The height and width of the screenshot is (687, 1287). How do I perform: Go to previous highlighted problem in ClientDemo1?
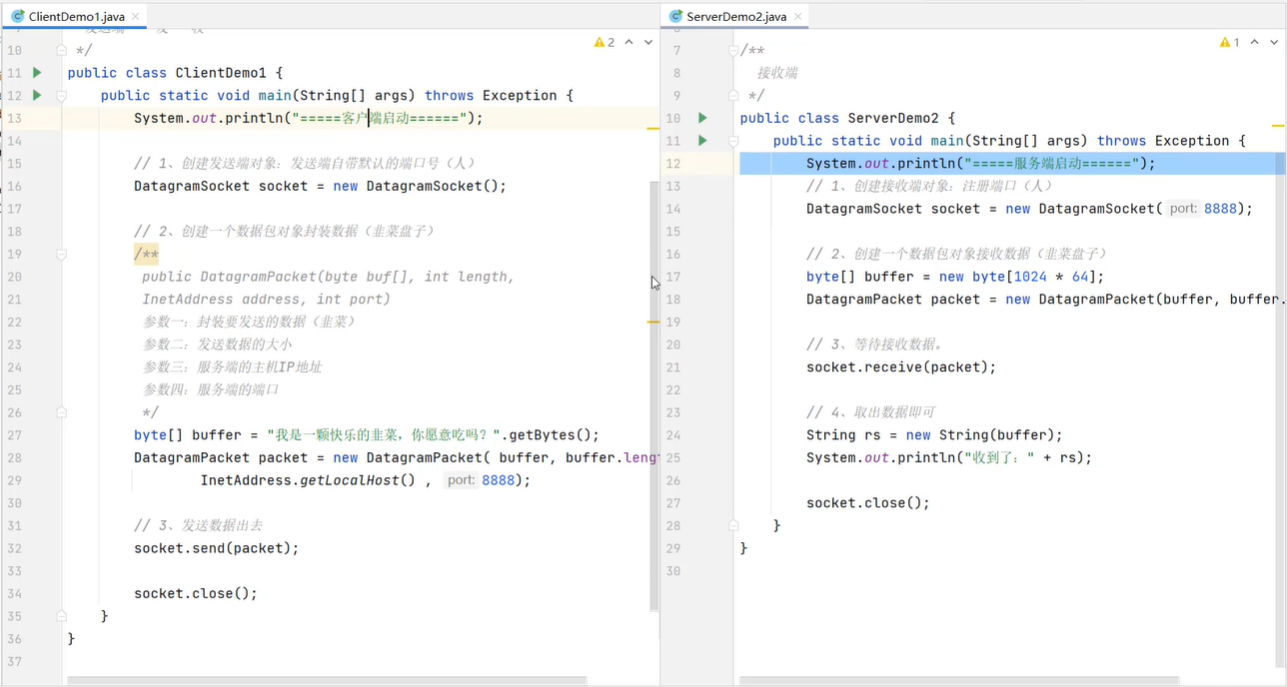point(629,43)
